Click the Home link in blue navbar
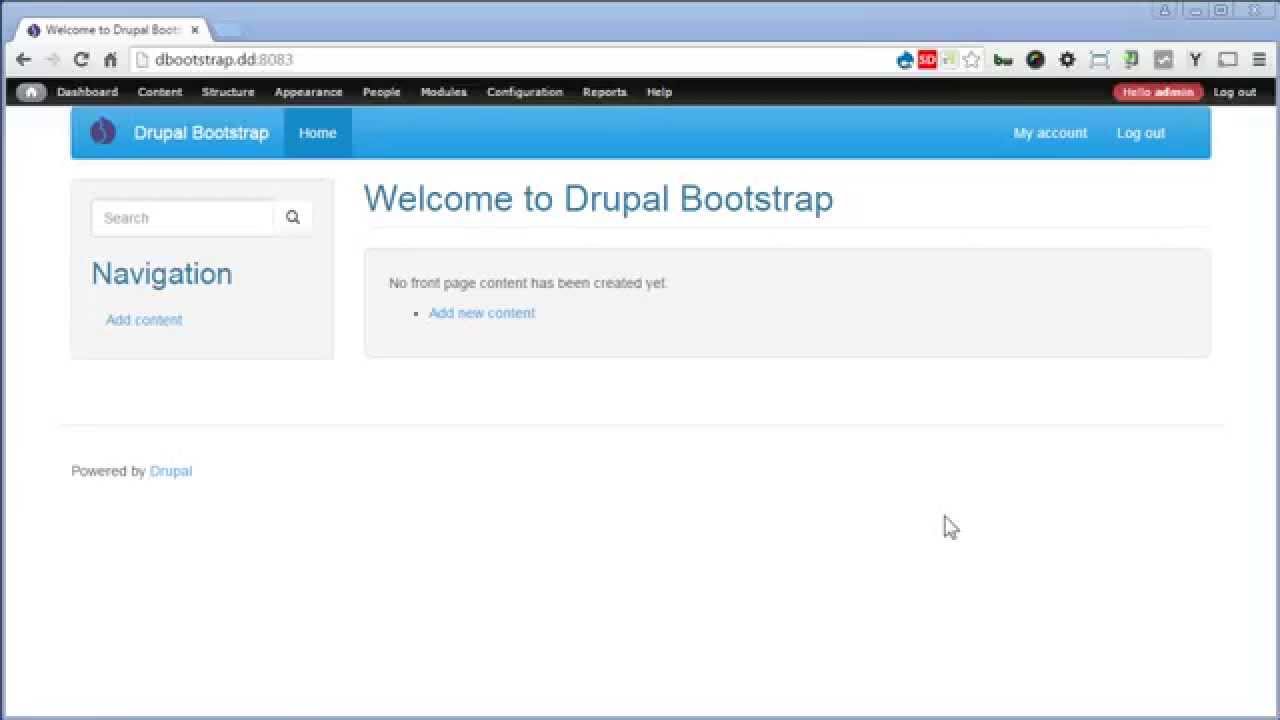This screenshot has width=1280, height=720. pyautogui.click(x=317, y=133)
